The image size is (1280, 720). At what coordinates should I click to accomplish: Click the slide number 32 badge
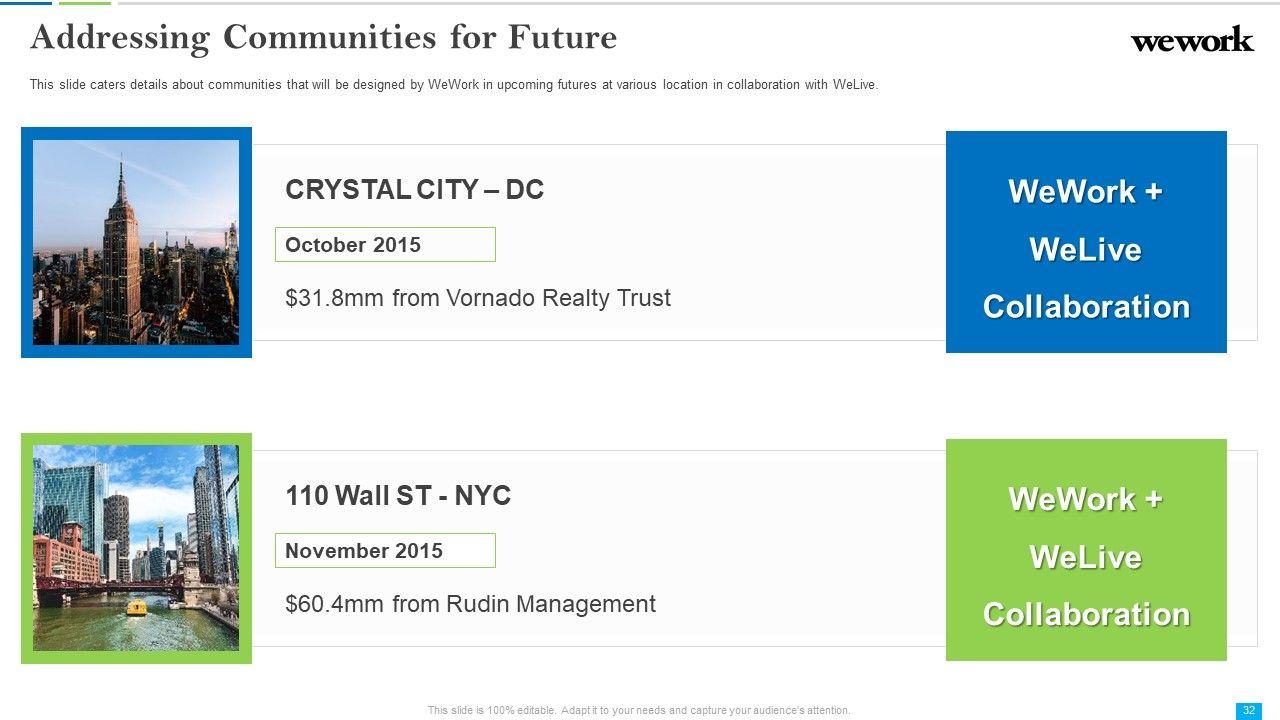click(1248, 710)
